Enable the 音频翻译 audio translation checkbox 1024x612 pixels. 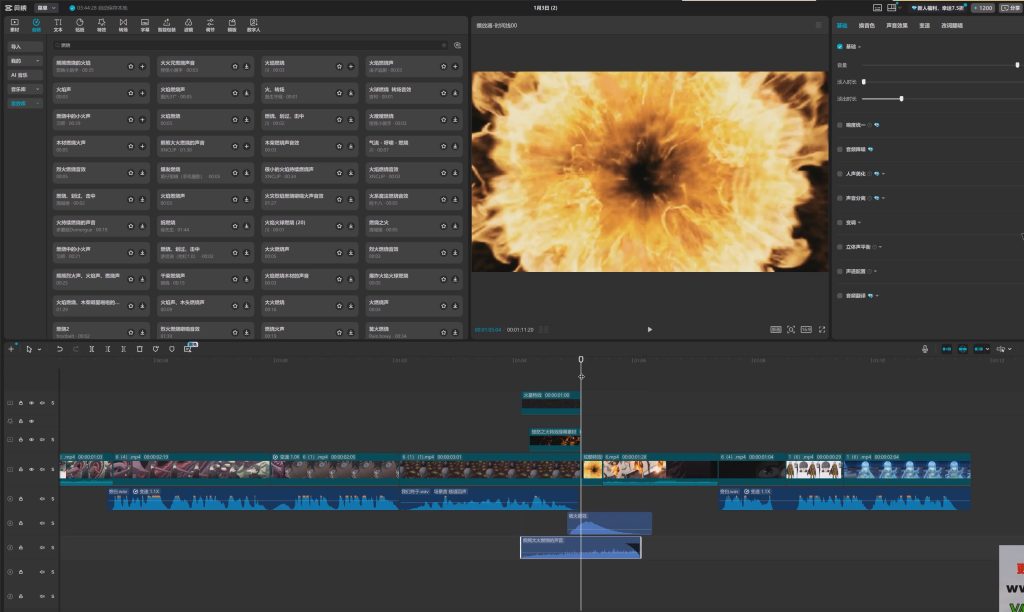coord(840,295)
